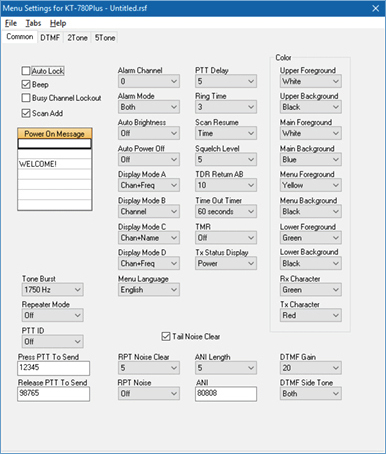The width and height of the screenshot is (386, 454).
Task: Open Lower Background color dropdown
Action: click(311, 263)
